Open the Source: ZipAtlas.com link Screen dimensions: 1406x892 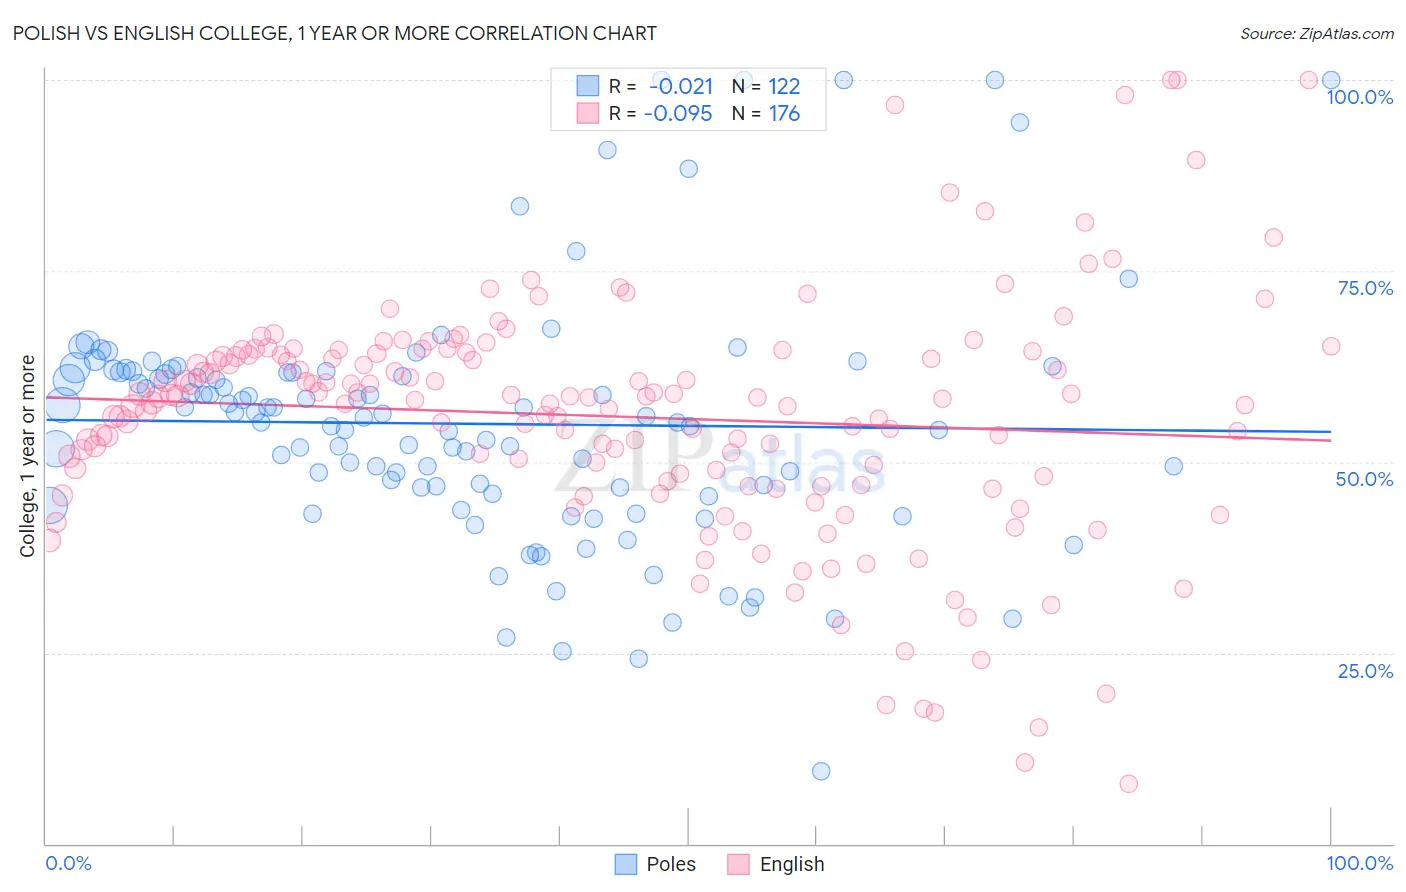[x=1317, y=33]
